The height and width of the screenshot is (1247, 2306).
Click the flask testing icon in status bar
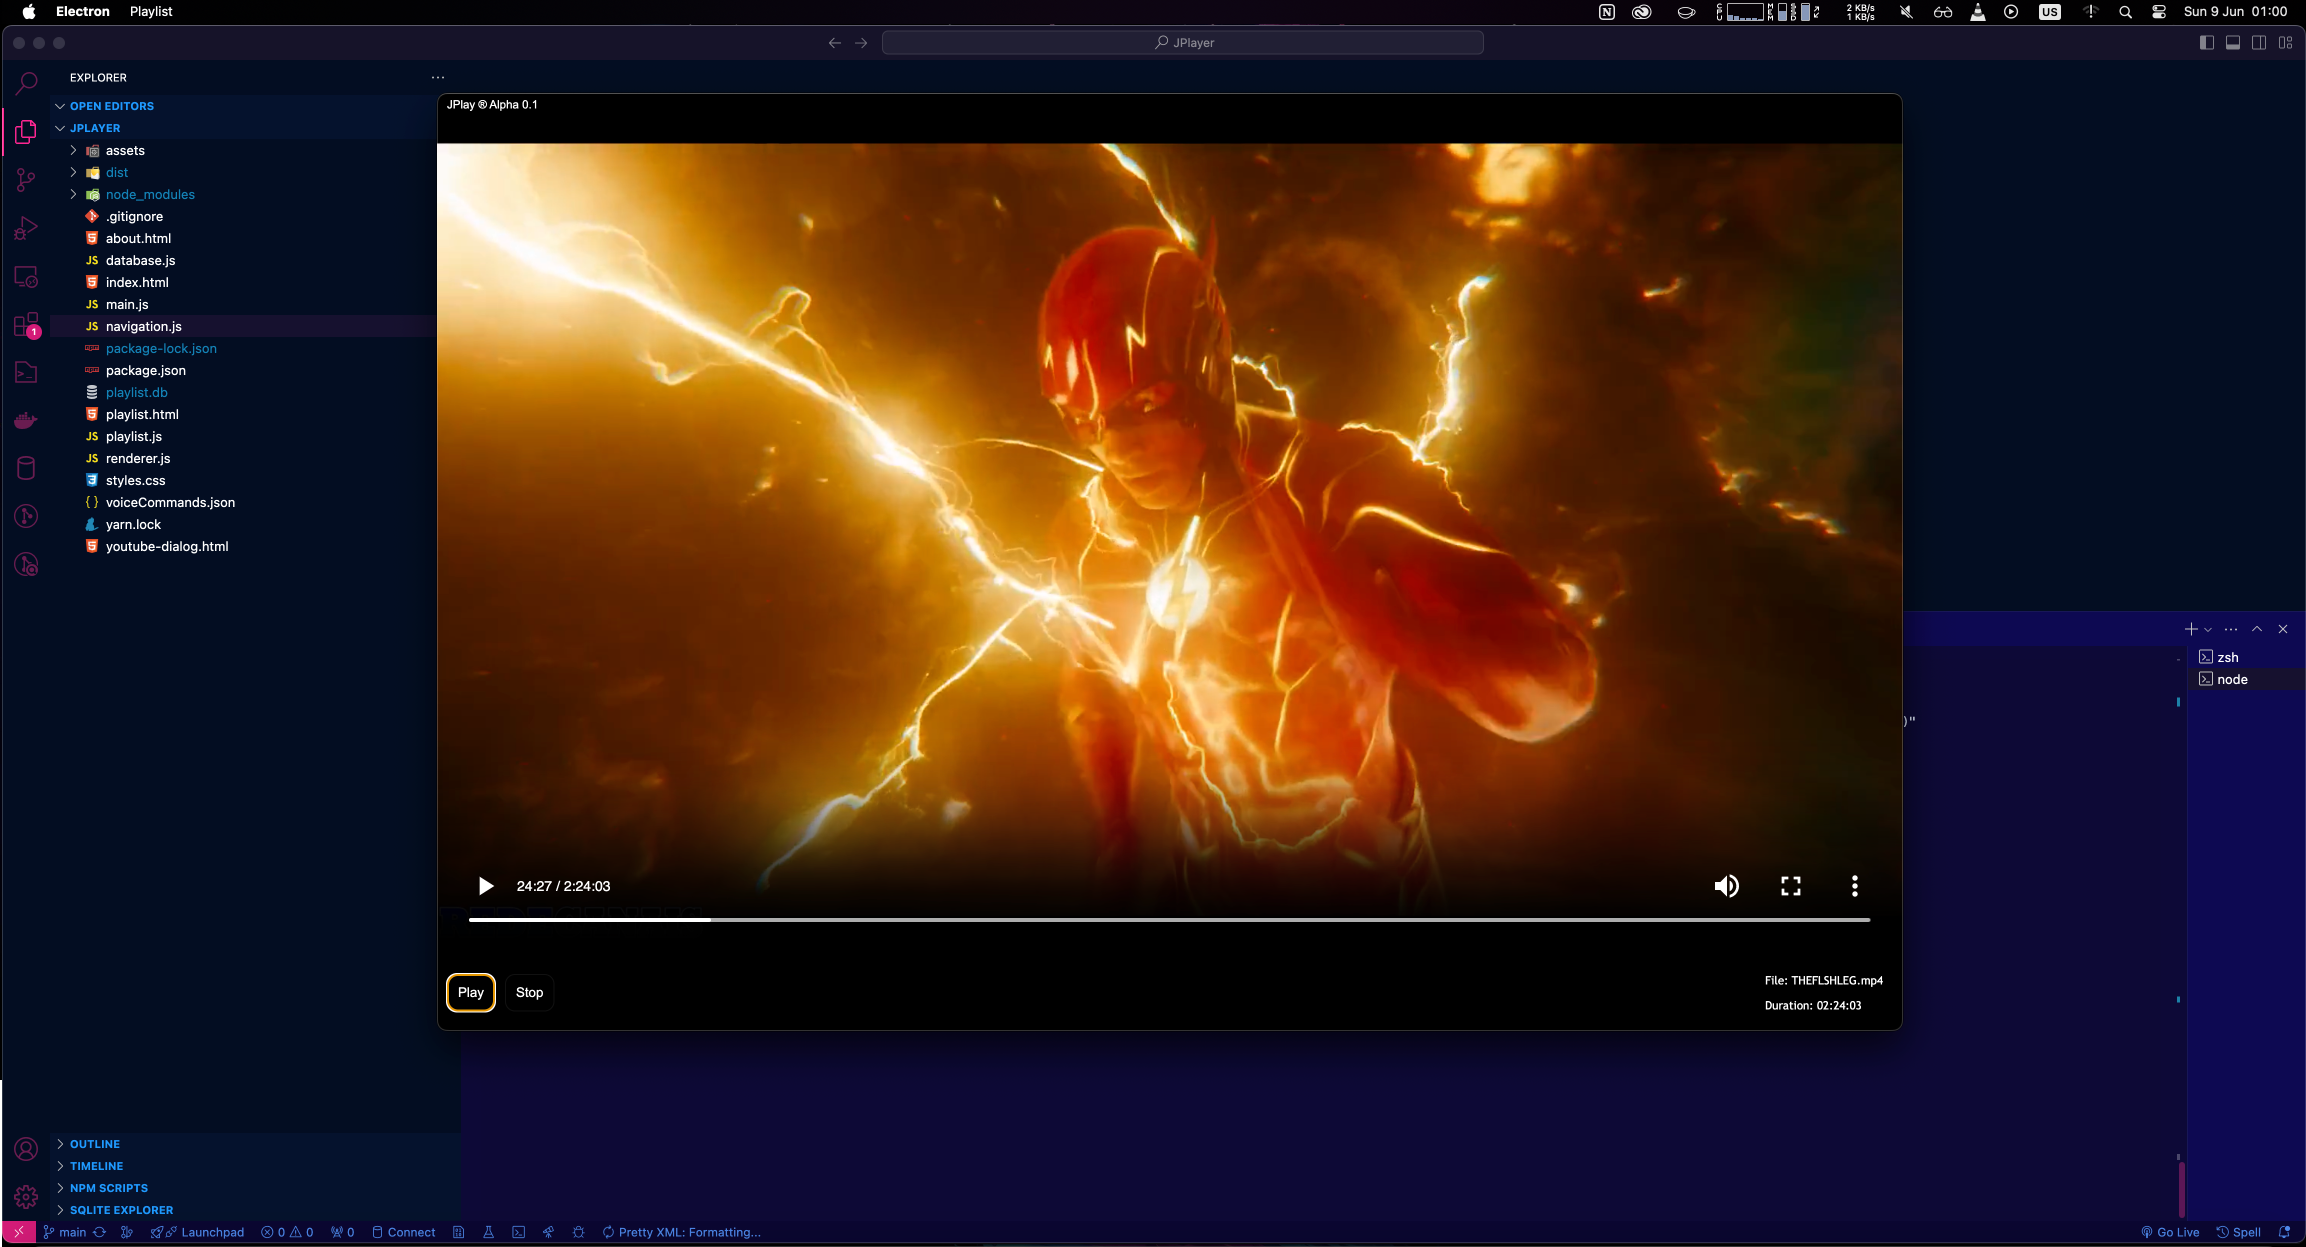click(x=489, y=1232)
